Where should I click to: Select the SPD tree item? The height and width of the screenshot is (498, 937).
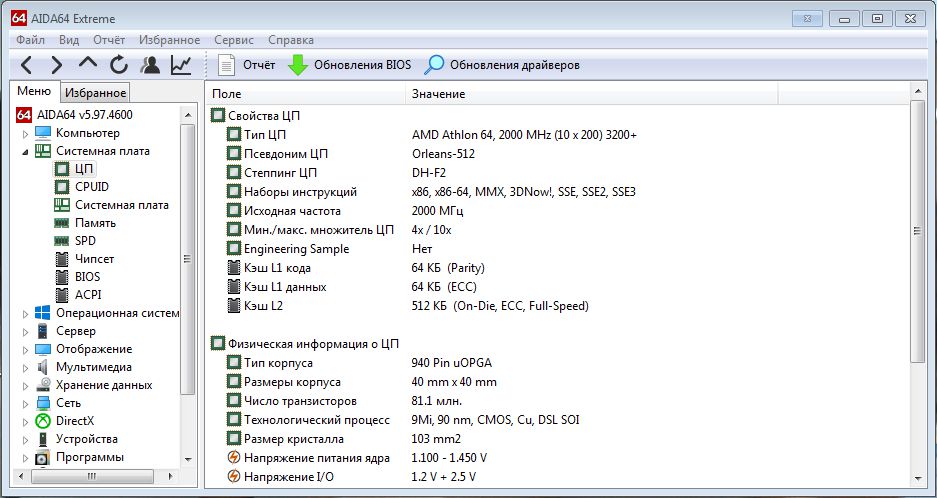(85, 241)
